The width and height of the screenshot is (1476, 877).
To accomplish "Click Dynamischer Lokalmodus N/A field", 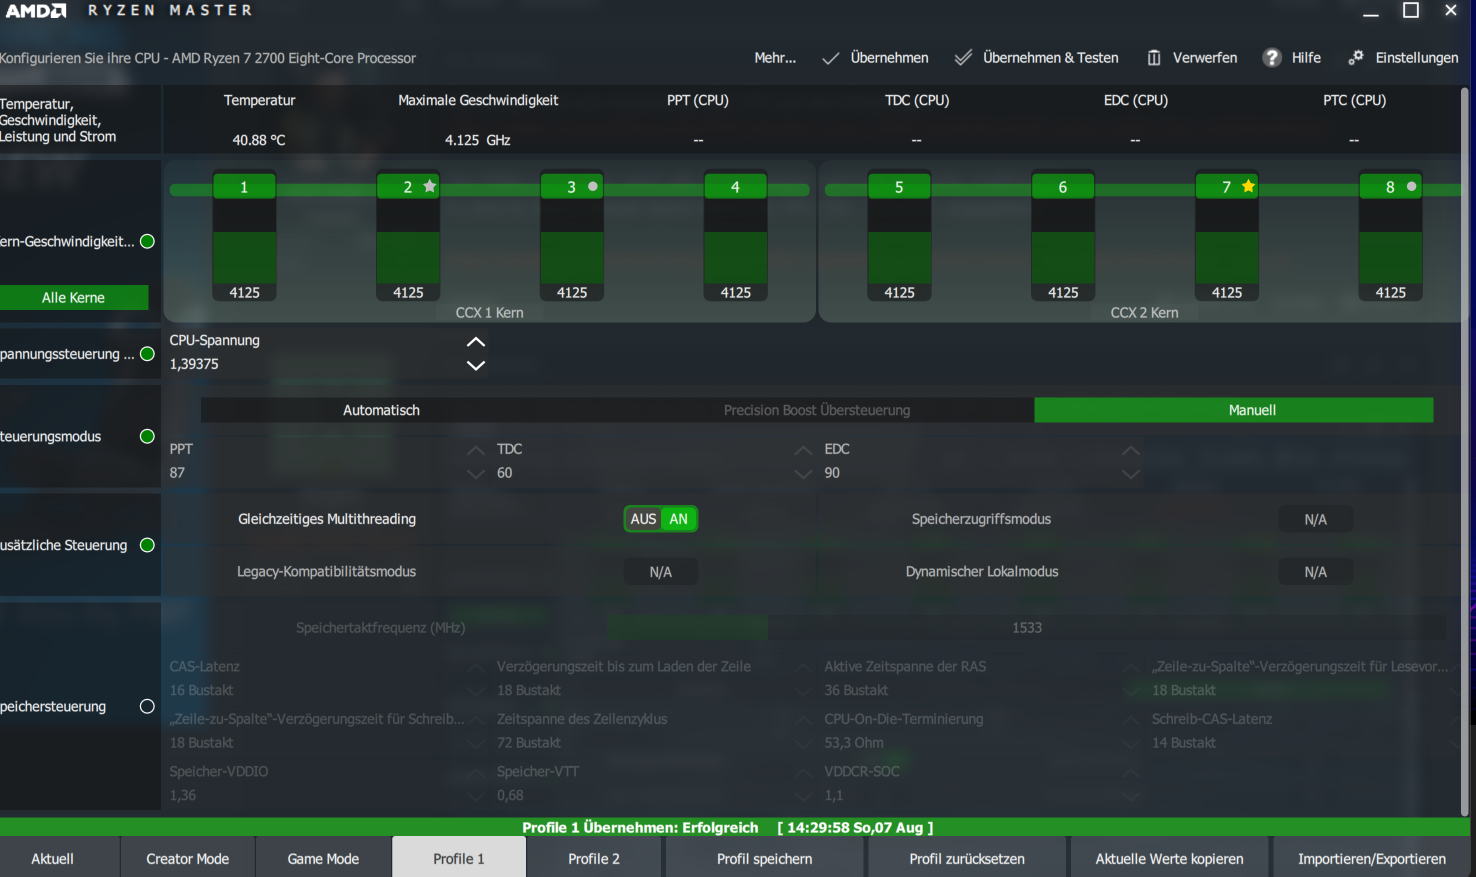I will click(x=1316, y=572).
